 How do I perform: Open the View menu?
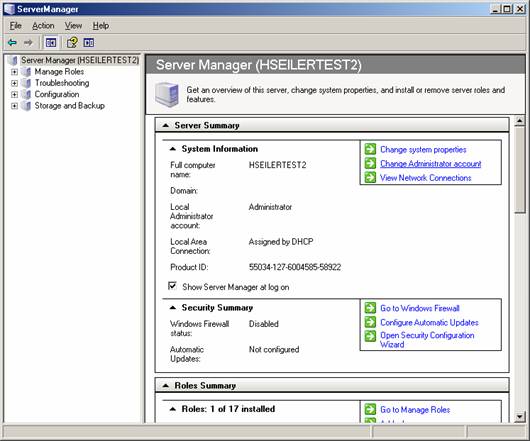(x=73, y=26)
